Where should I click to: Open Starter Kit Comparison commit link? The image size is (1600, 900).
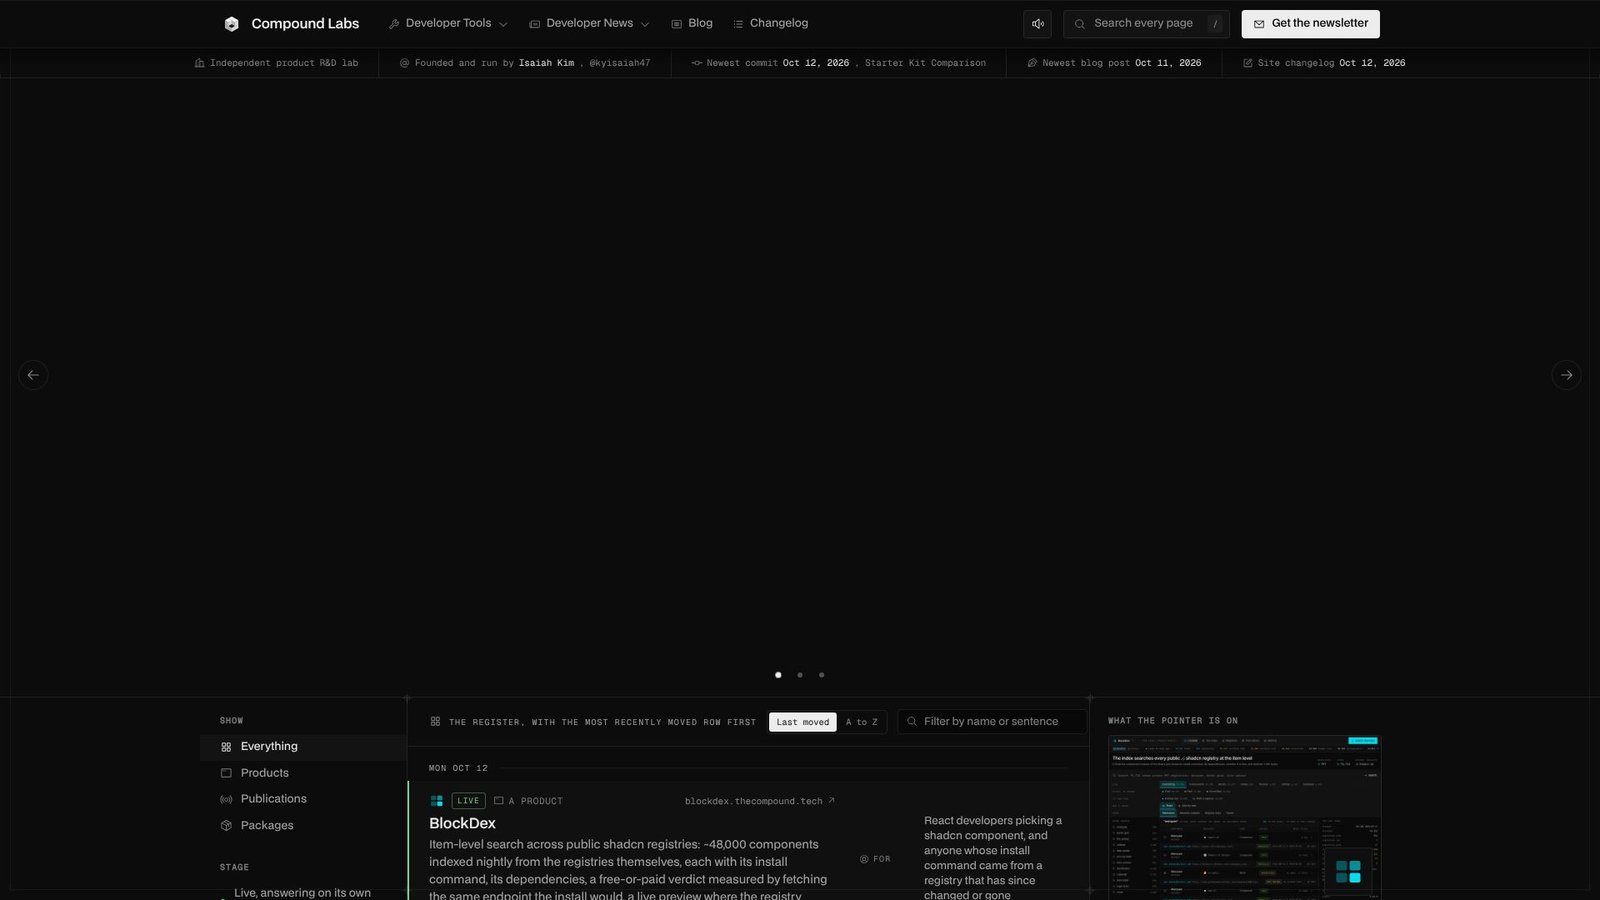click(x=925, y=63)
